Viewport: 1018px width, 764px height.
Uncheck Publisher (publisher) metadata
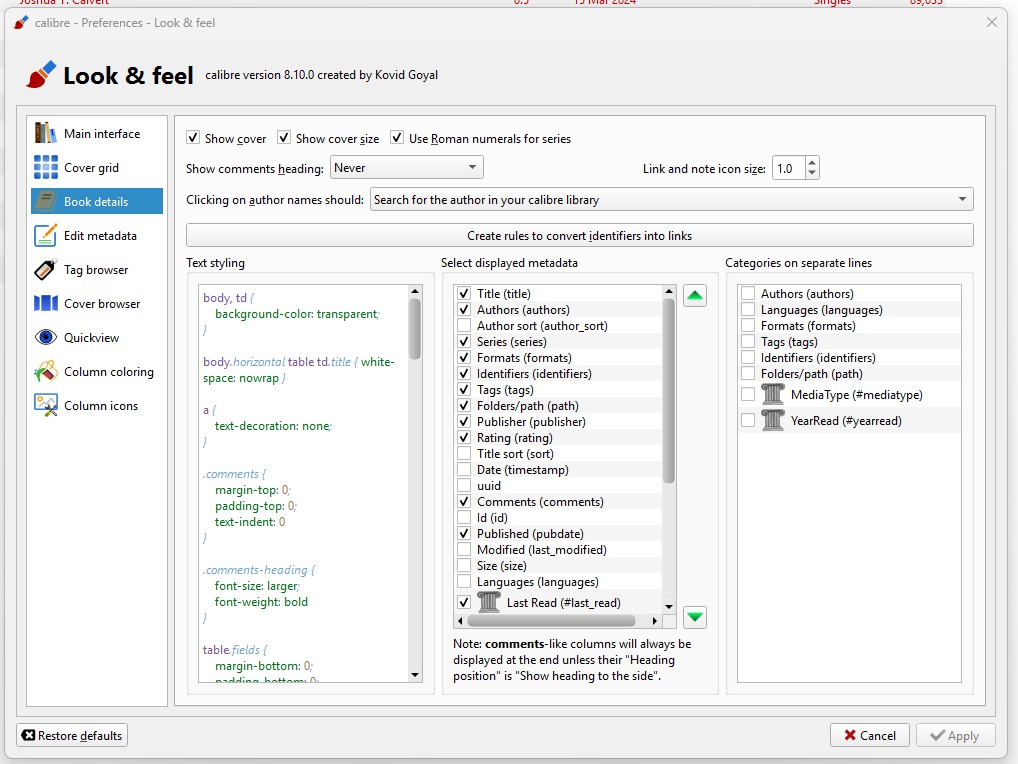pyautogui.click(x=464, y=421)
